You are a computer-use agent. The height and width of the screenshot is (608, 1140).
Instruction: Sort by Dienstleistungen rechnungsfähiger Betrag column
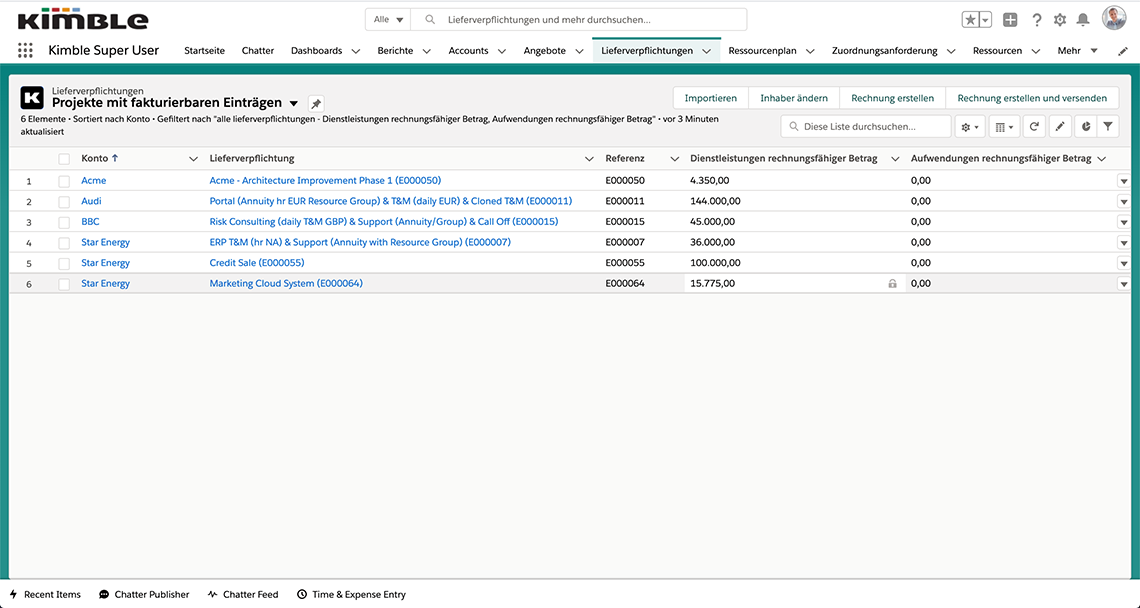[783, 159]
